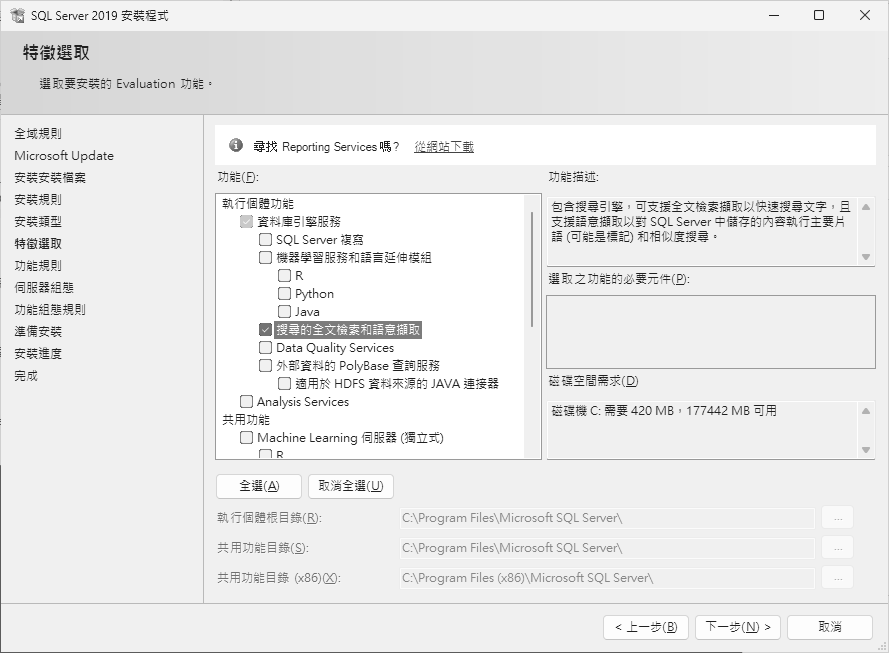Check 機器學習服務和語言延伸模組 feature
This screenshot has width=889, height=653.
(x=265, y=257)
